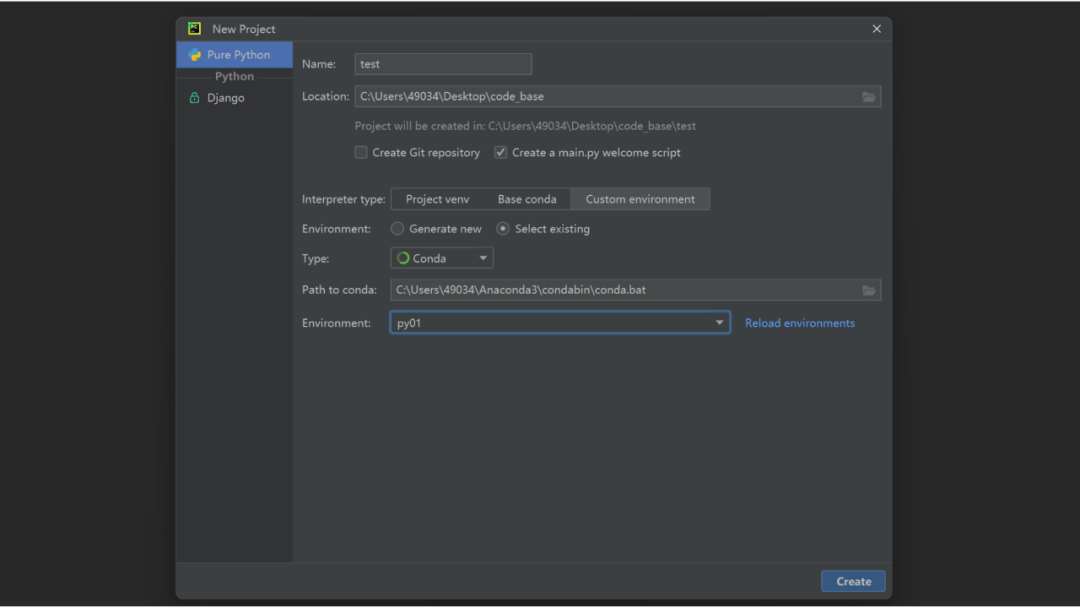Click the Reload environments link
The height and width of the screenshot is (608, 1080).
pos(799,322)
